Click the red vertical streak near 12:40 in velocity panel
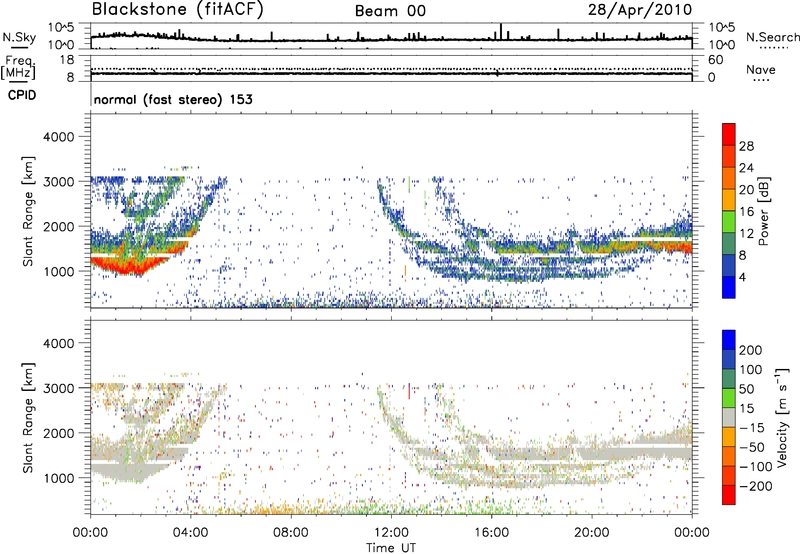This screenshot has height=554, width=800. coord(409,391)
